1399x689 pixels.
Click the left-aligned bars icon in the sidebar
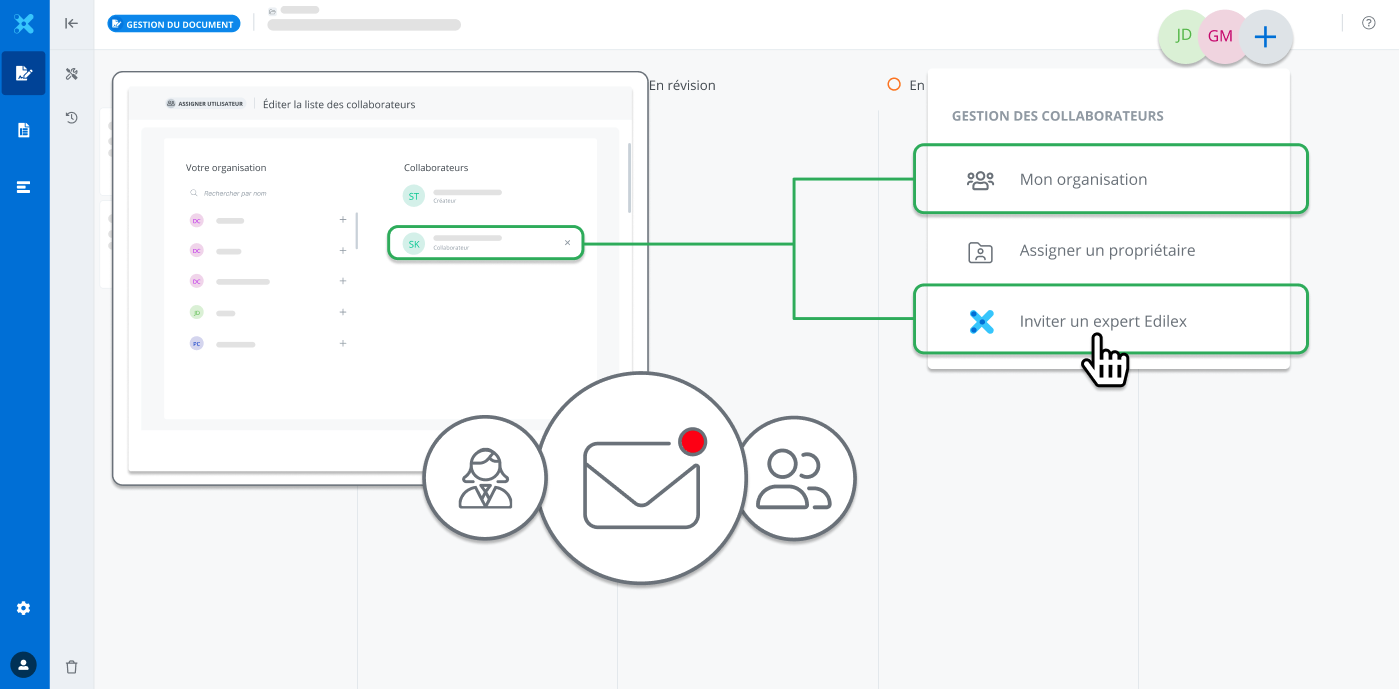[x=24, y=187]
